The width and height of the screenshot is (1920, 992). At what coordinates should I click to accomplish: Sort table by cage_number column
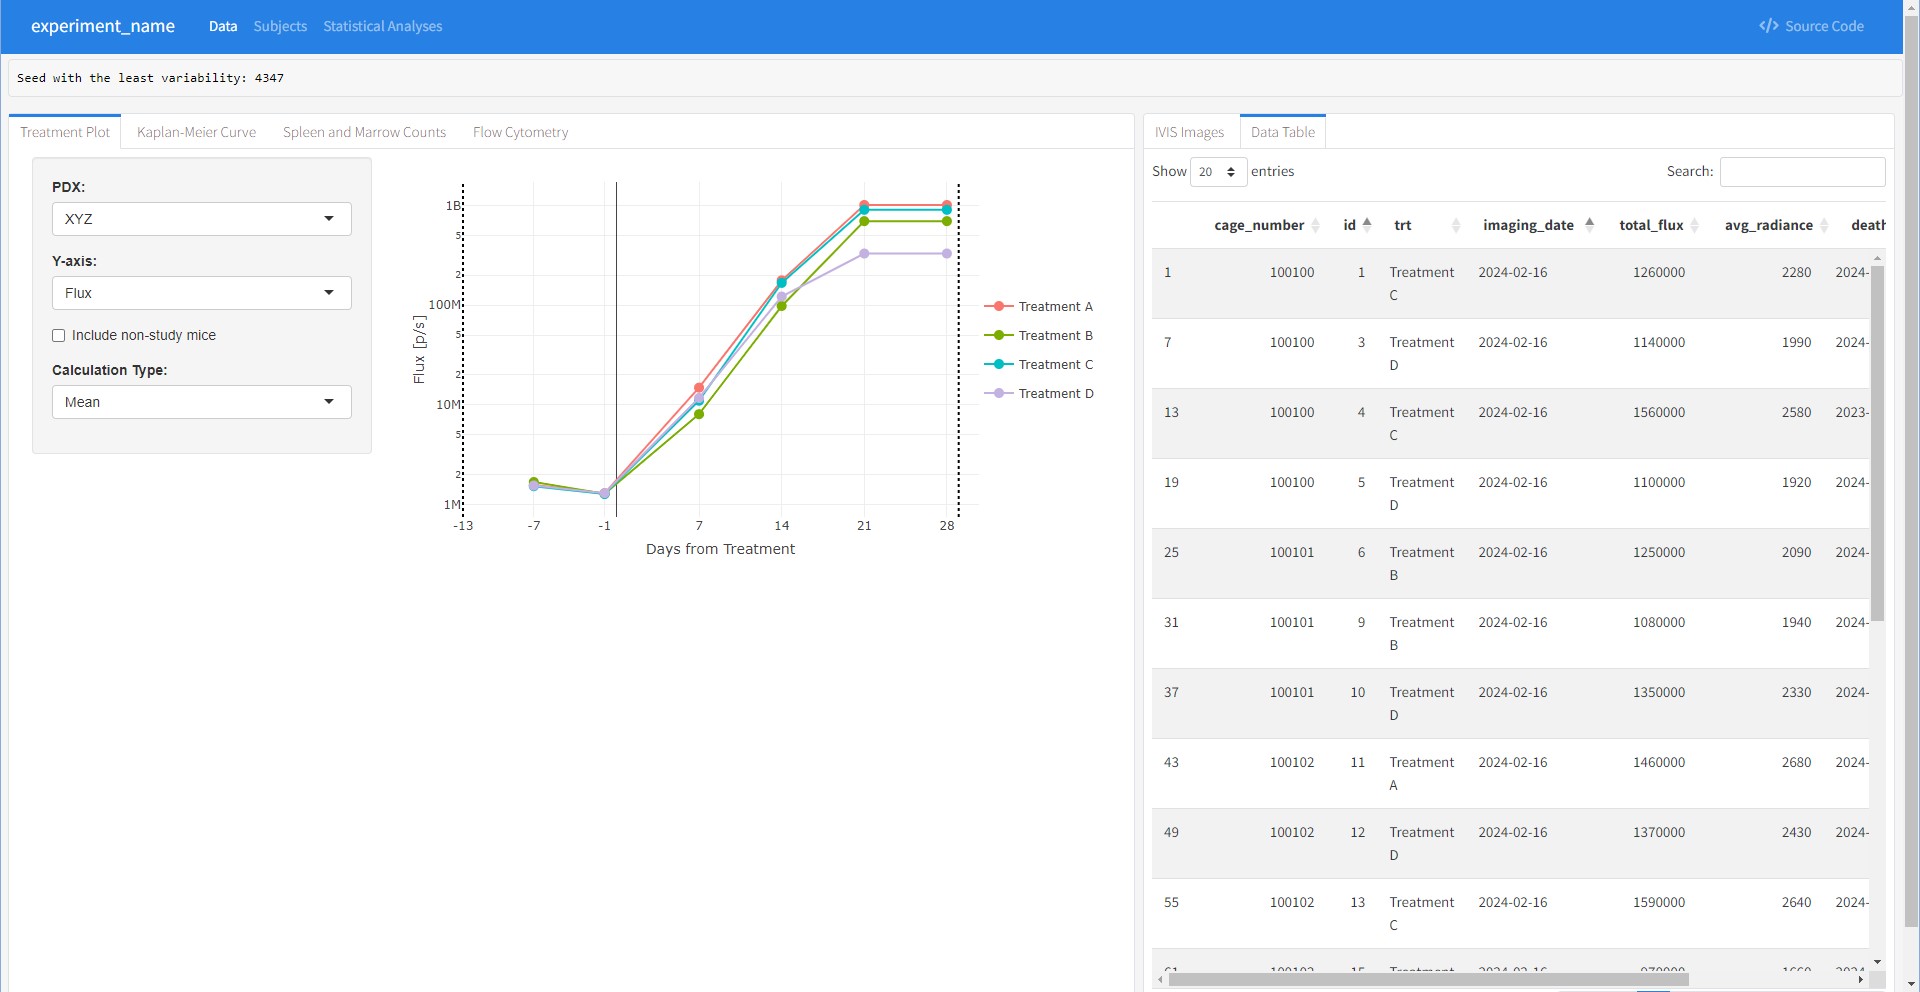click(1259, 225)
